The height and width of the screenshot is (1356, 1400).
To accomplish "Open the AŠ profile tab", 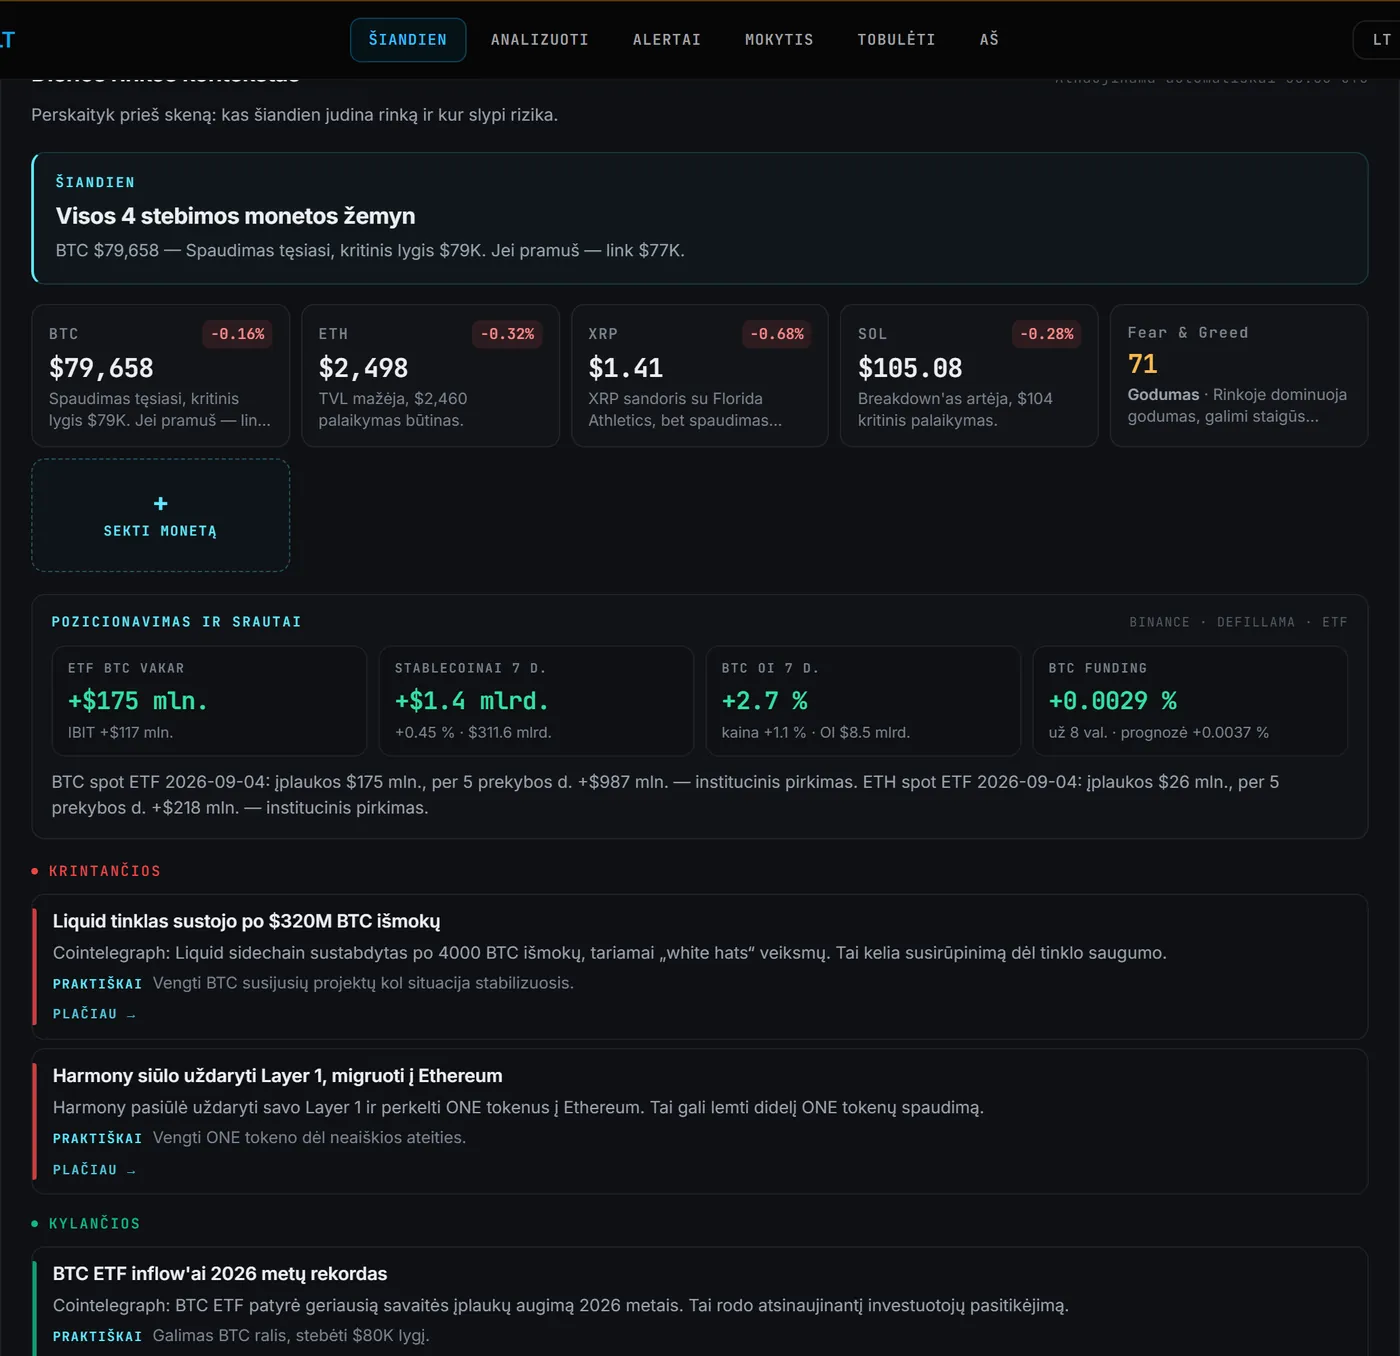I will [x=989, y=40].
